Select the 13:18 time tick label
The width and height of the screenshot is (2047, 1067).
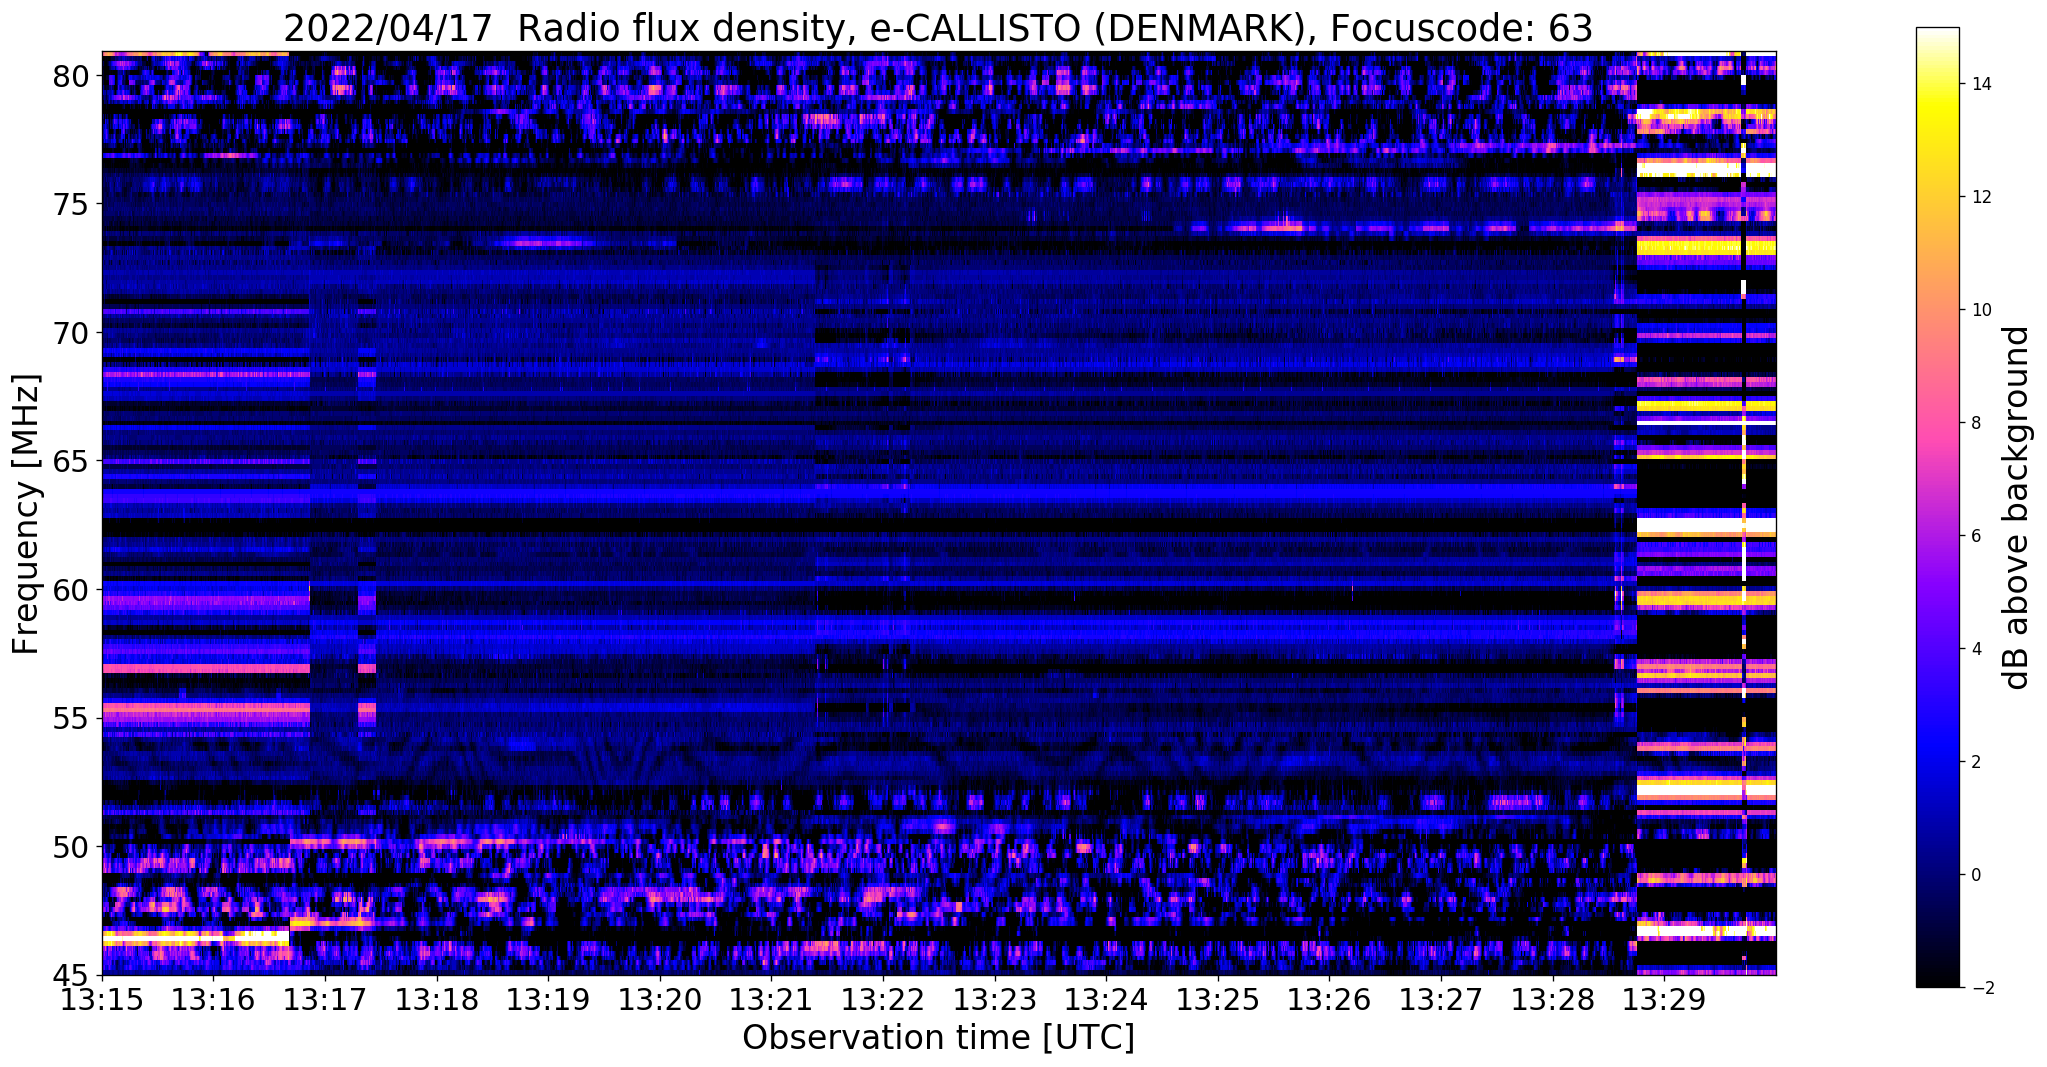pyautogui.click(x=437, y=1000)
